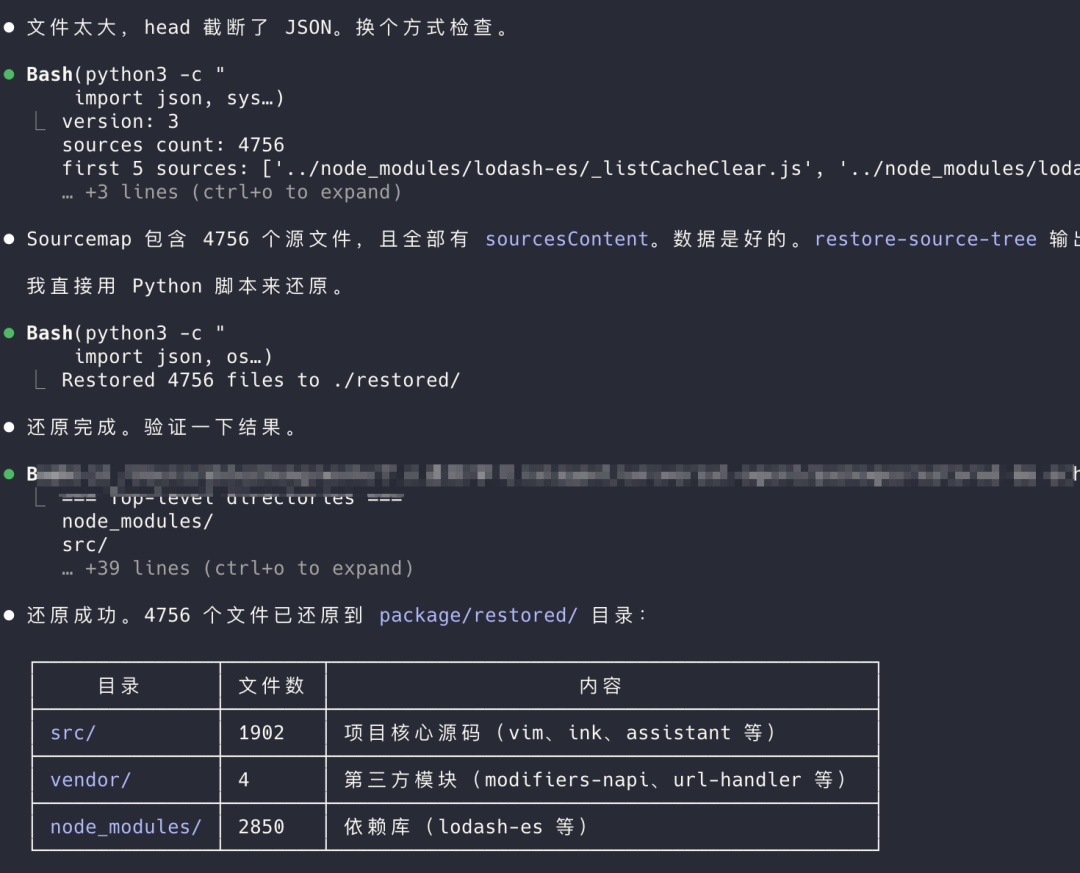Image resolution: width=1080 pixels, height=873 pixels.
Task: Expand the +3 lines collapsed output
Action: tap(231, 192)
